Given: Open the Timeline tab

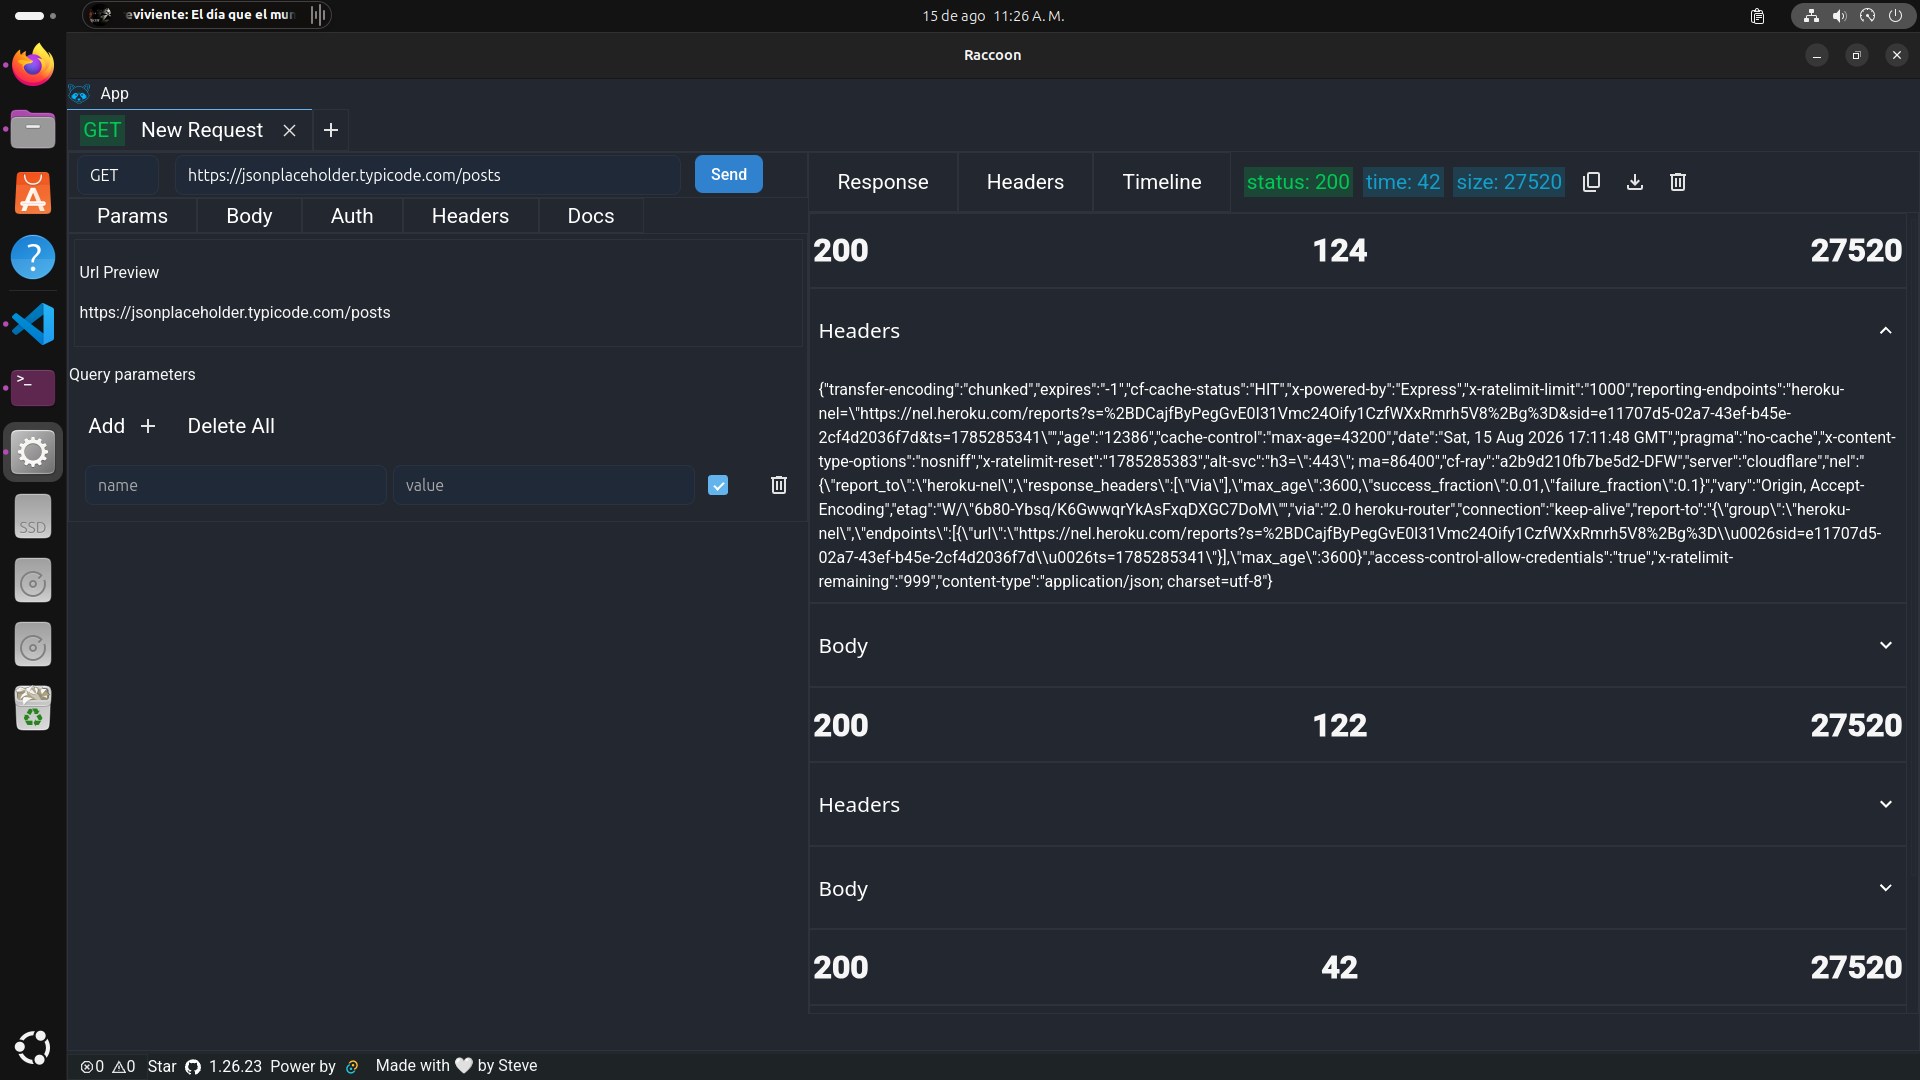Looking at the screenshot, I should [x=1162, y=182].
